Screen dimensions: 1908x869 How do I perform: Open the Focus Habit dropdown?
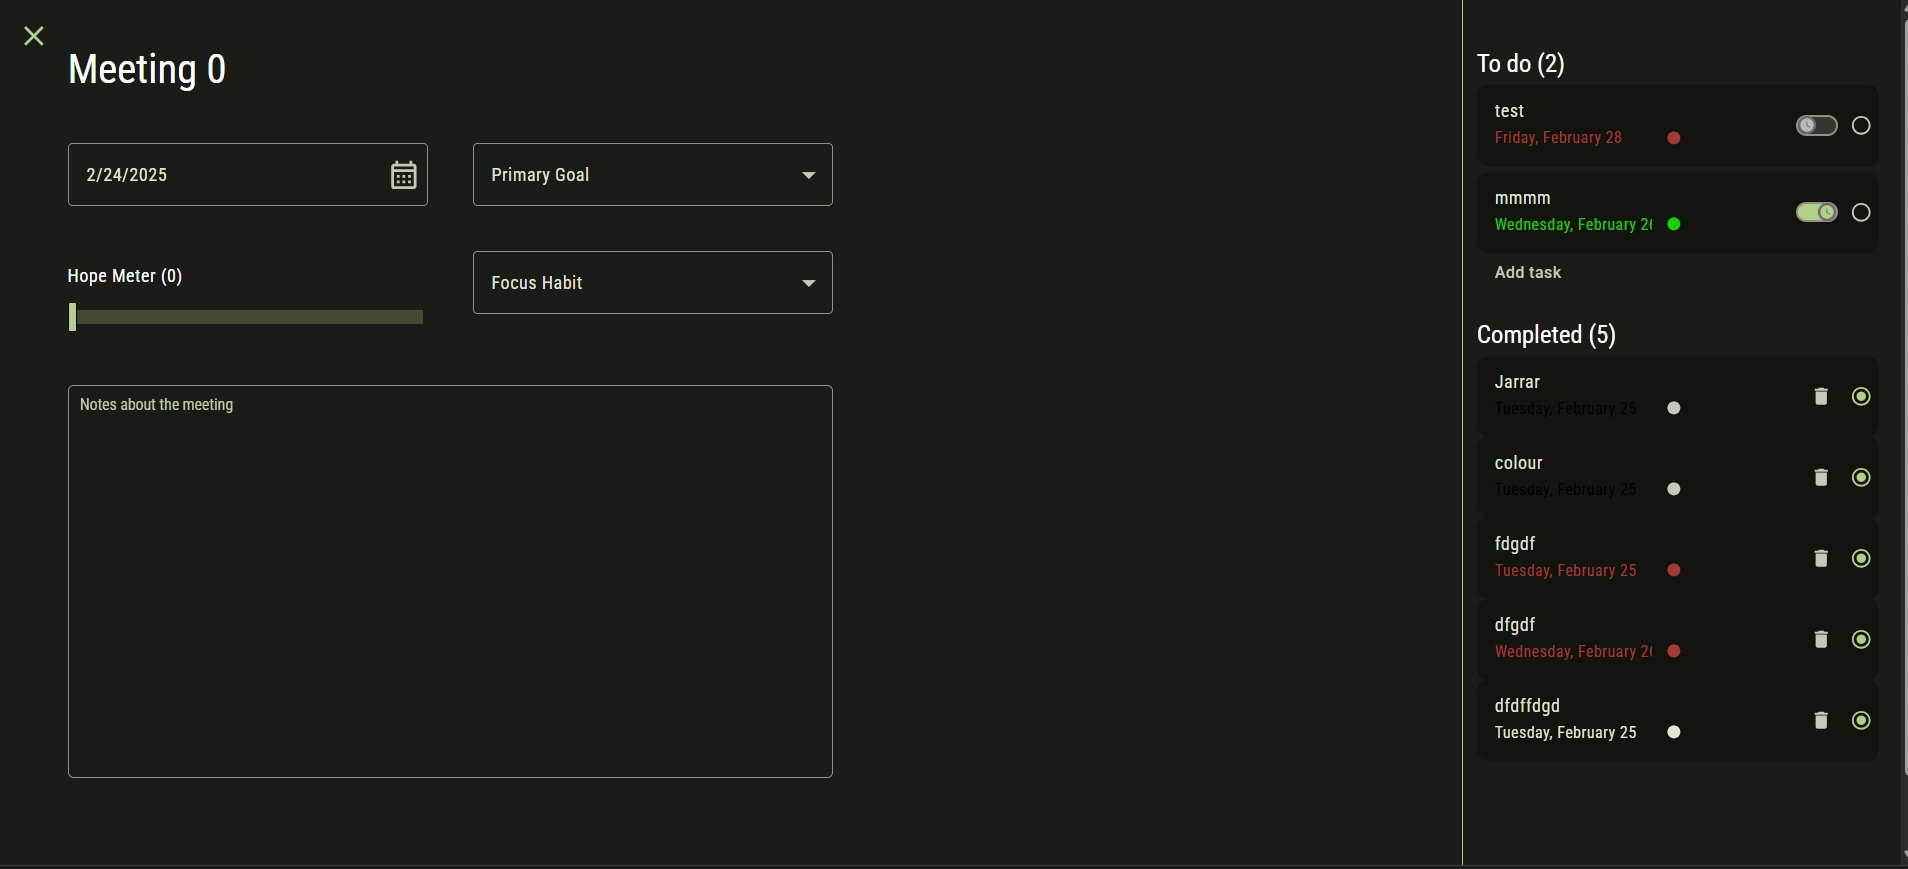tap(652, 283)
